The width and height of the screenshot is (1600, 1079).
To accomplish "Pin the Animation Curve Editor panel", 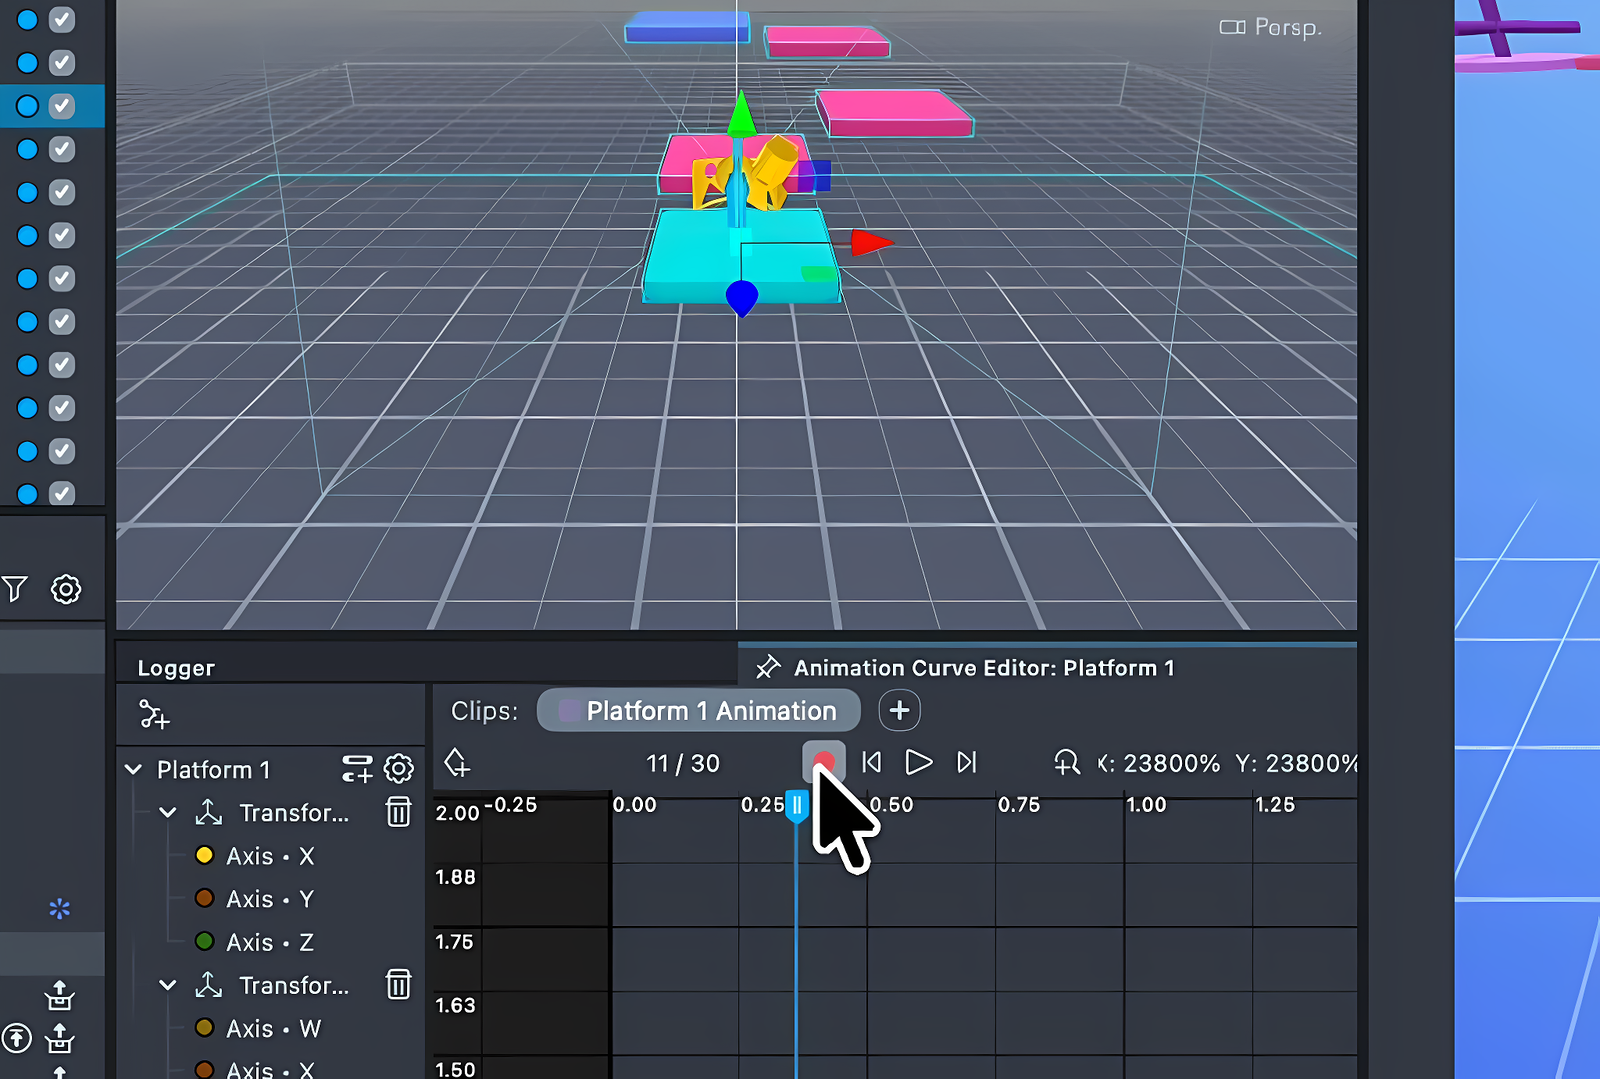I will coord(767,667).
